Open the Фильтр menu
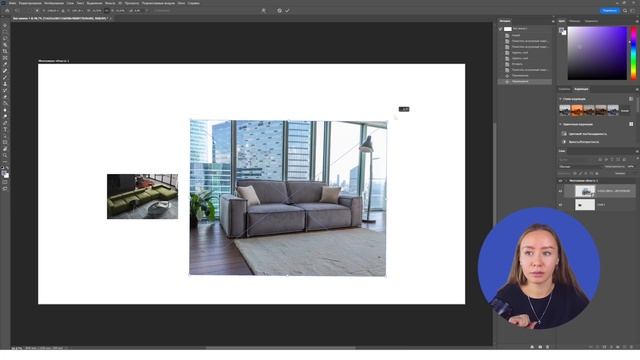Screen dimensions: 640x360 point(110,3)
